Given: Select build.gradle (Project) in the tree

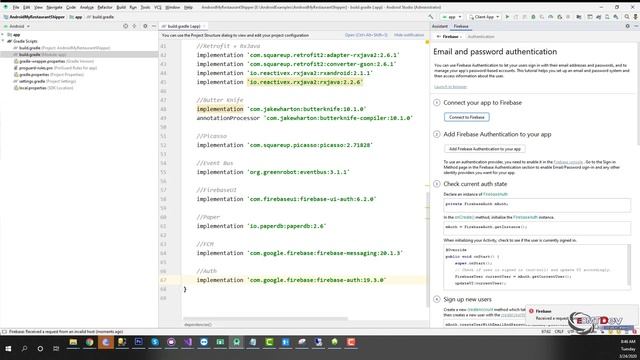Looking at the screenshot, I should click(62, 48).
